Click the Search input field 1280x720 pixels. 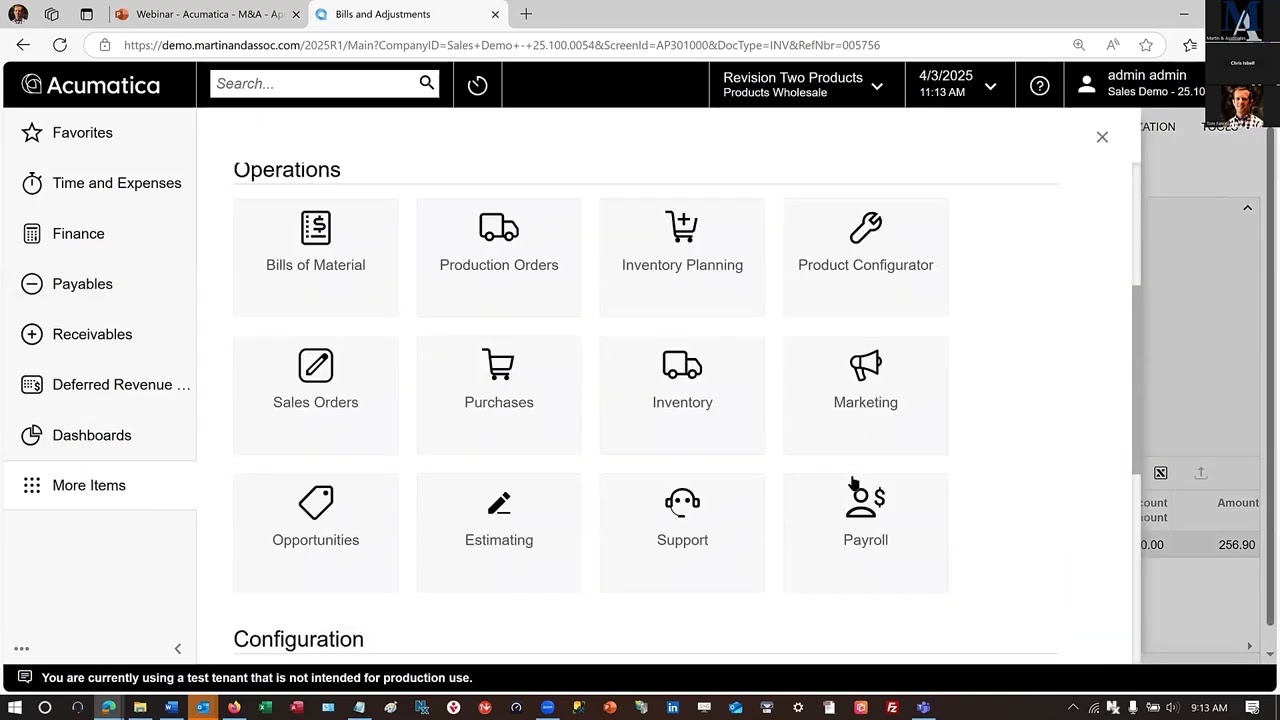[314, 84]
